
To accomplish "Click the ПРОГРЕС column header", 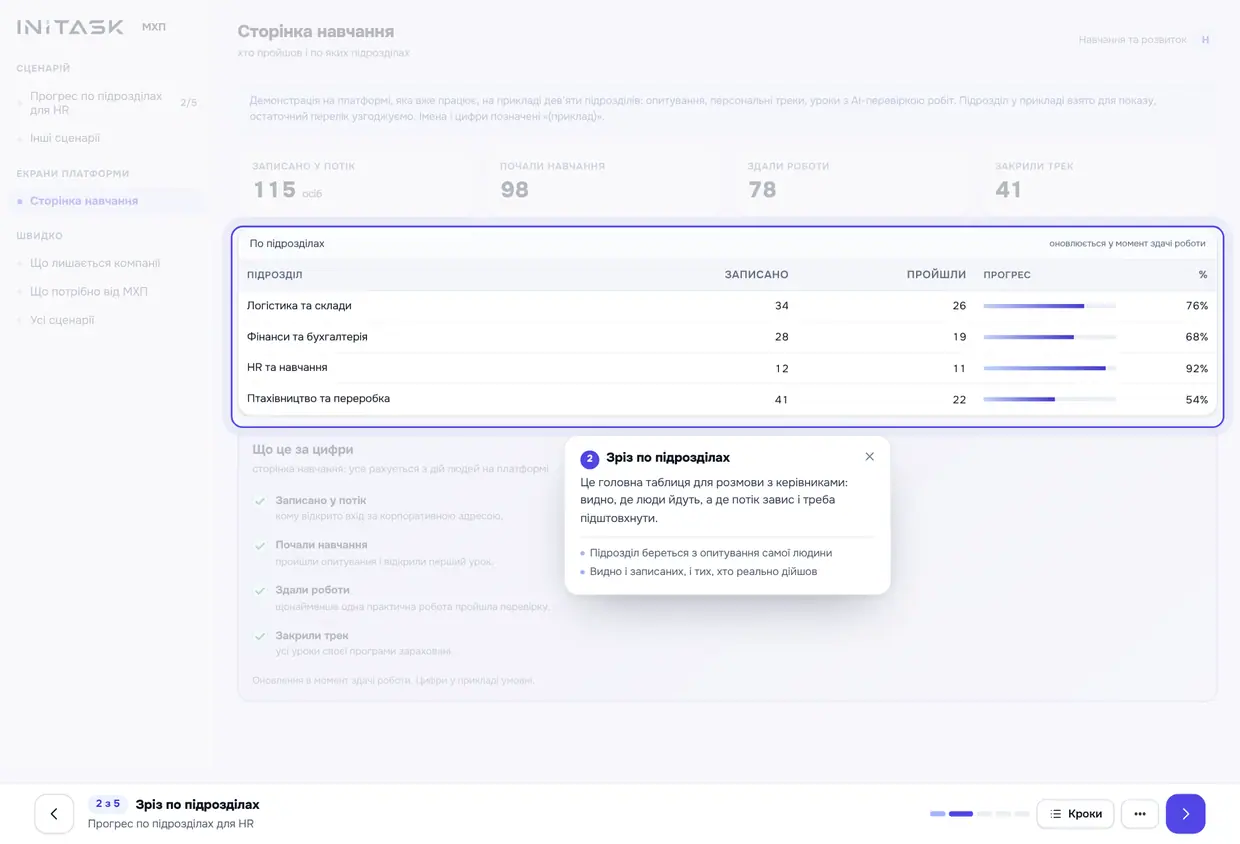I will click(1006, 275).
